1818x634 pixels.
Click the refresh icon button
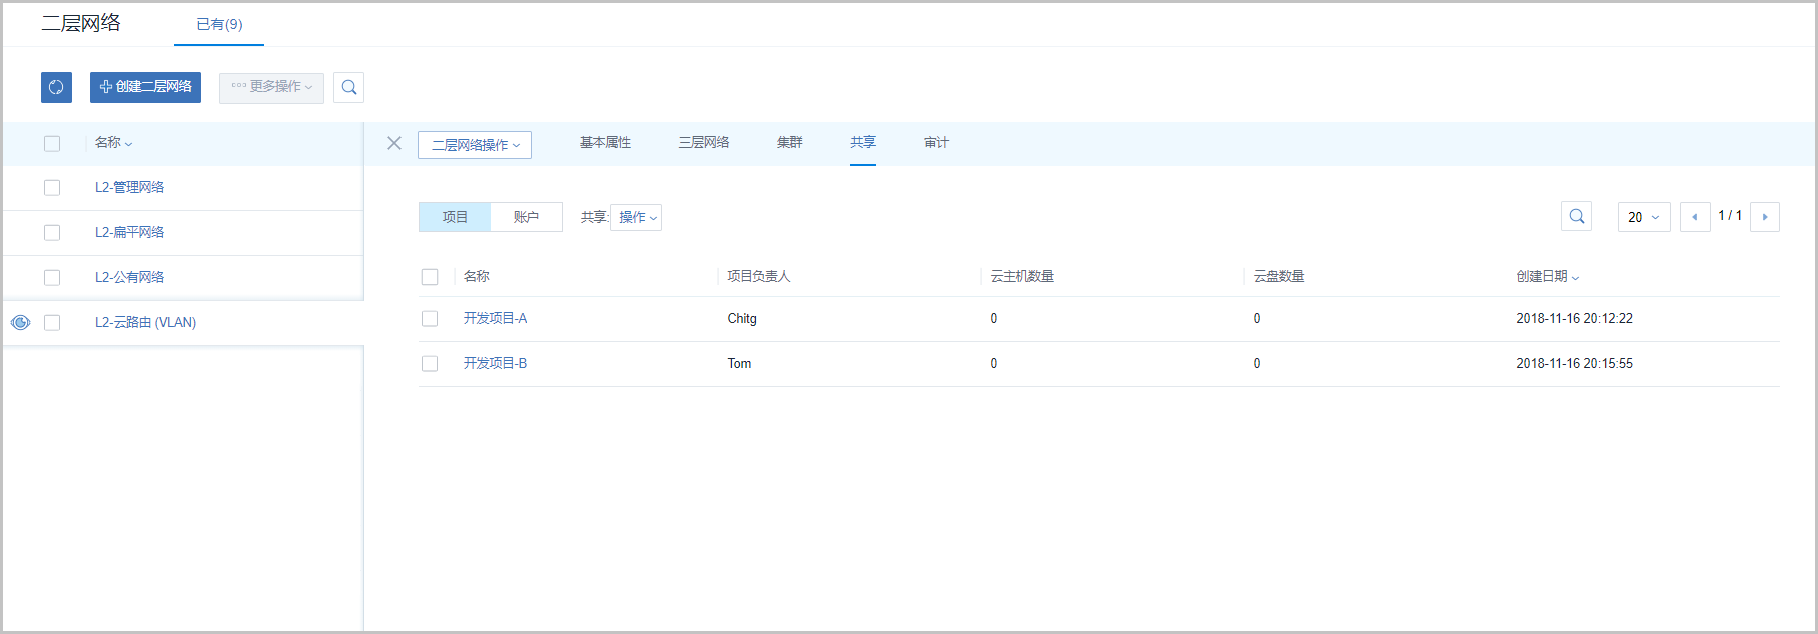(56, 87)
